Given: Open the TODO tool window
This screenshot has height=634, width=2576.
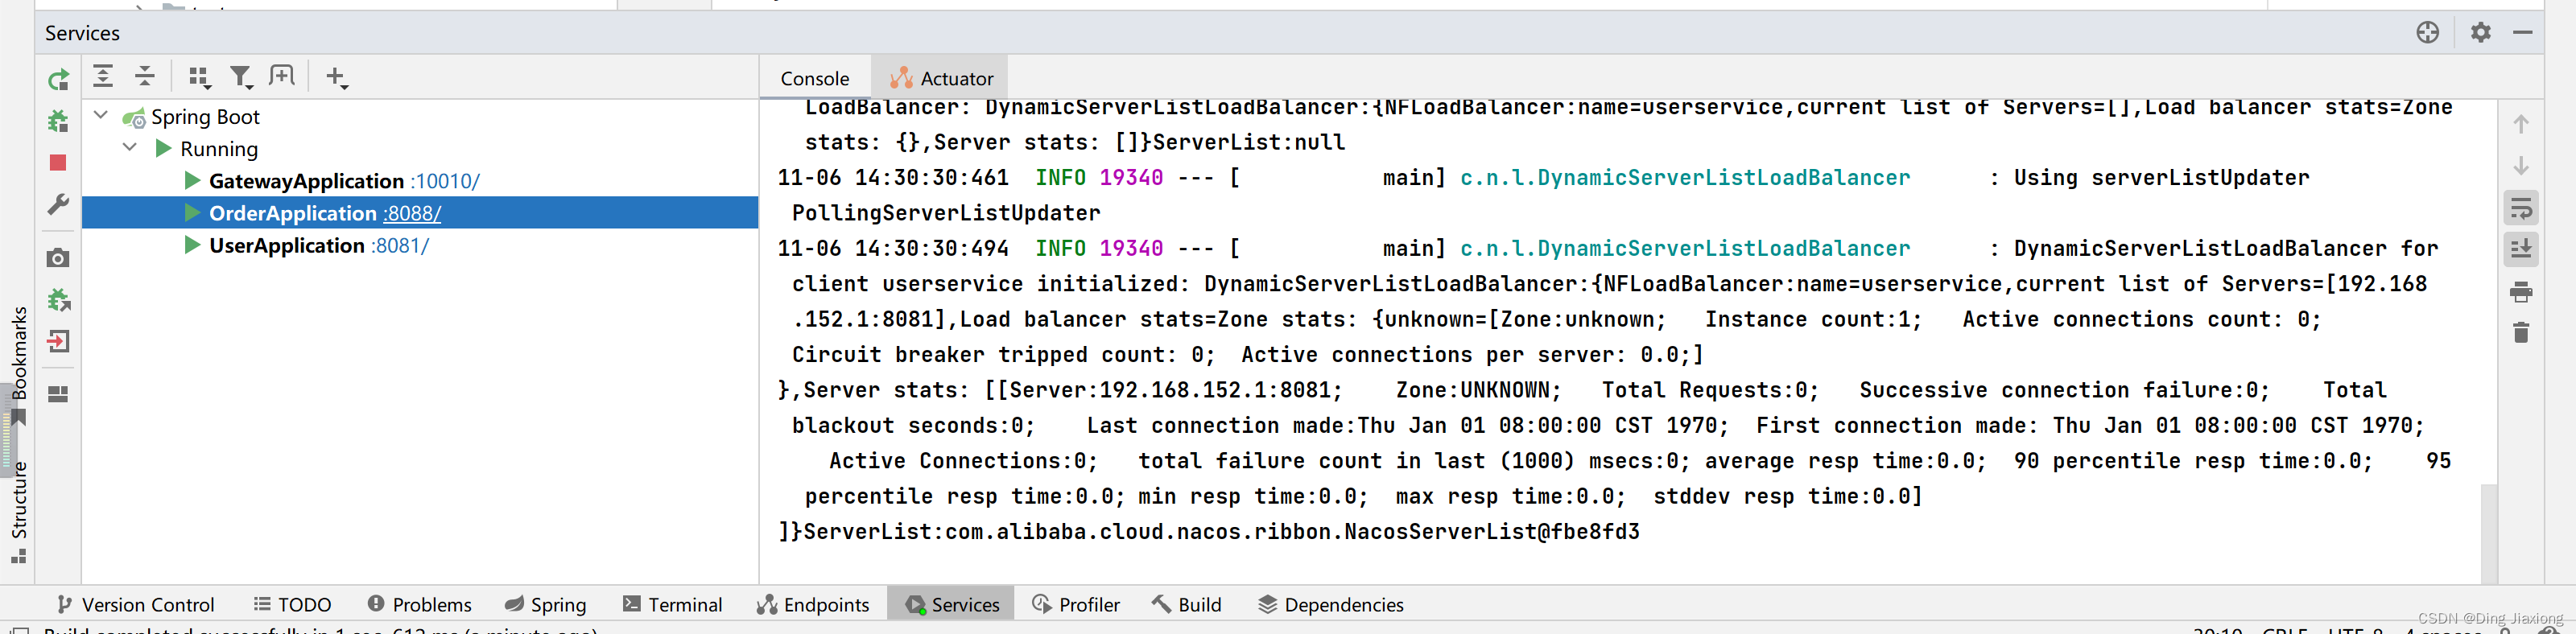Looking at the screenshot, I should pos(292,604).
